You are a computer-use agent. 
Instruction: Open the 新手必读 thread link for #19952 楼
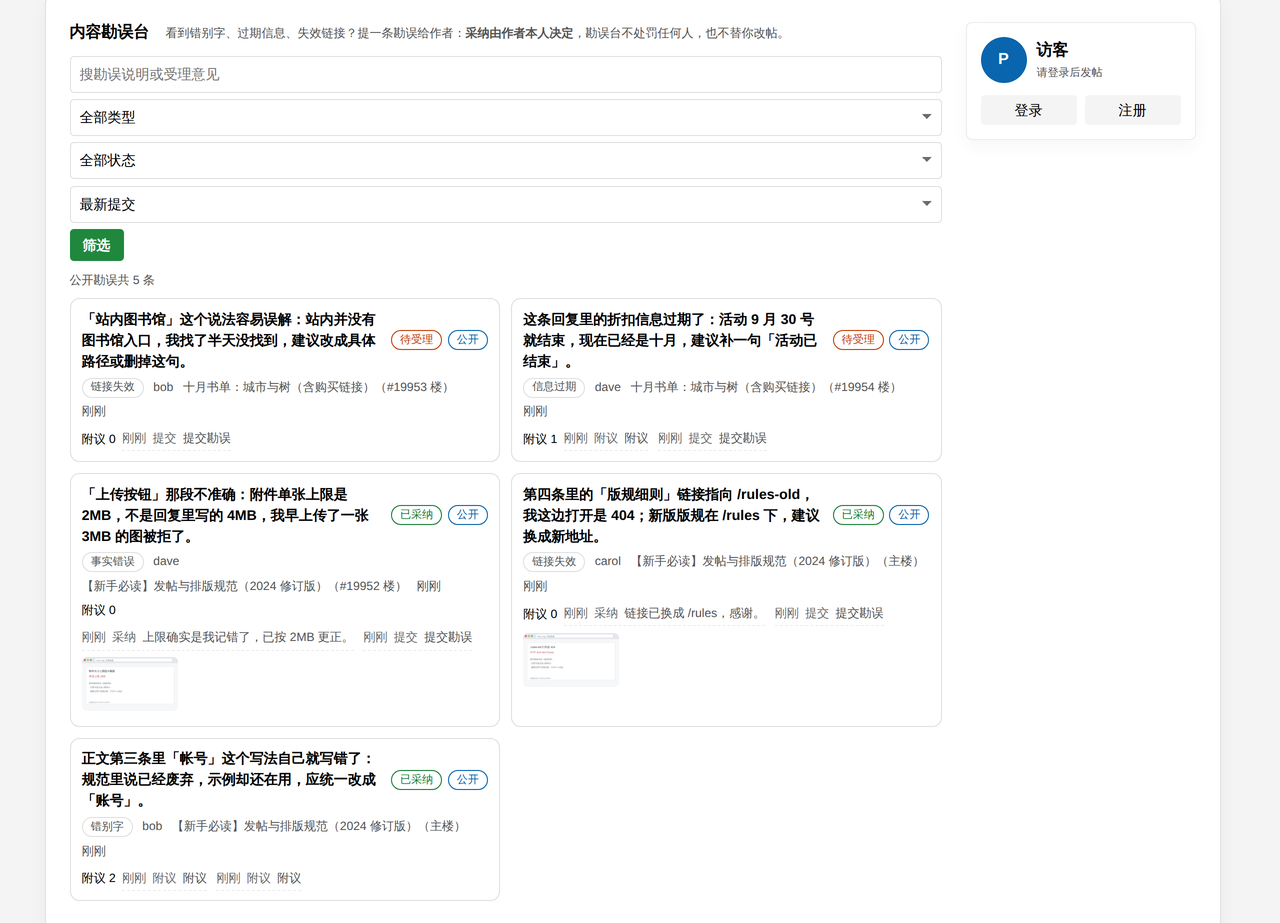(x=245, y=586)
